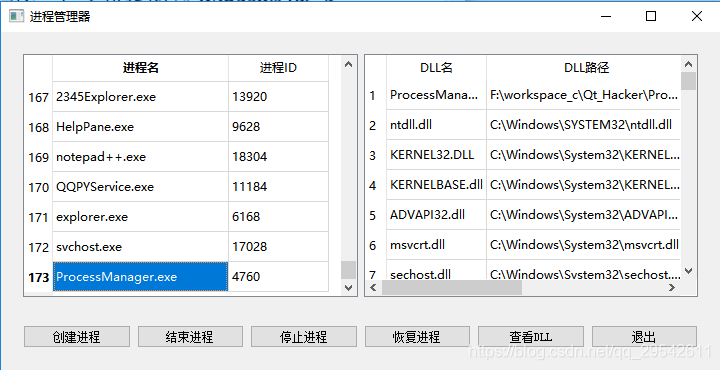
Task: Select KERNELBASE.dll name cell
Action: [x=436, y=185]
